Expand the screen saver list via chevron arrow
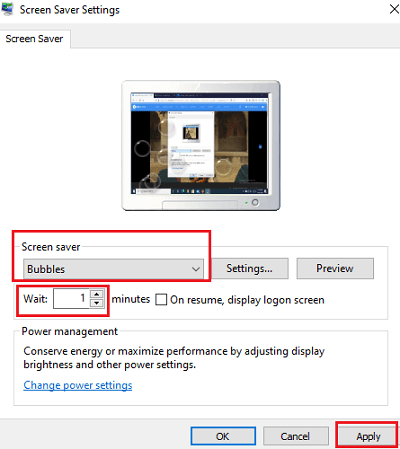 tap(196, 269)
